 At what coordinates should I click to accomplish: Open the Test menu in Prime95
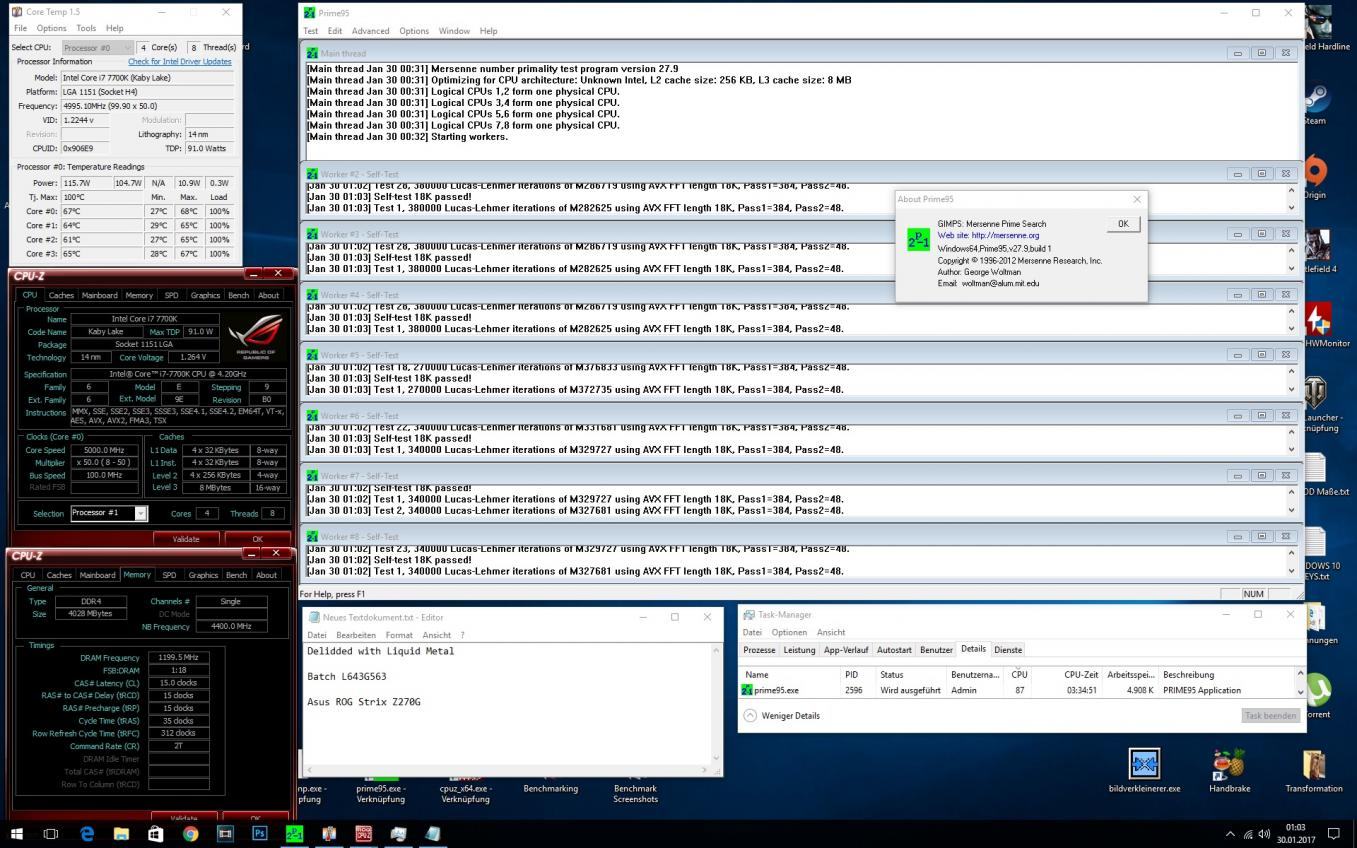(311, 31)
